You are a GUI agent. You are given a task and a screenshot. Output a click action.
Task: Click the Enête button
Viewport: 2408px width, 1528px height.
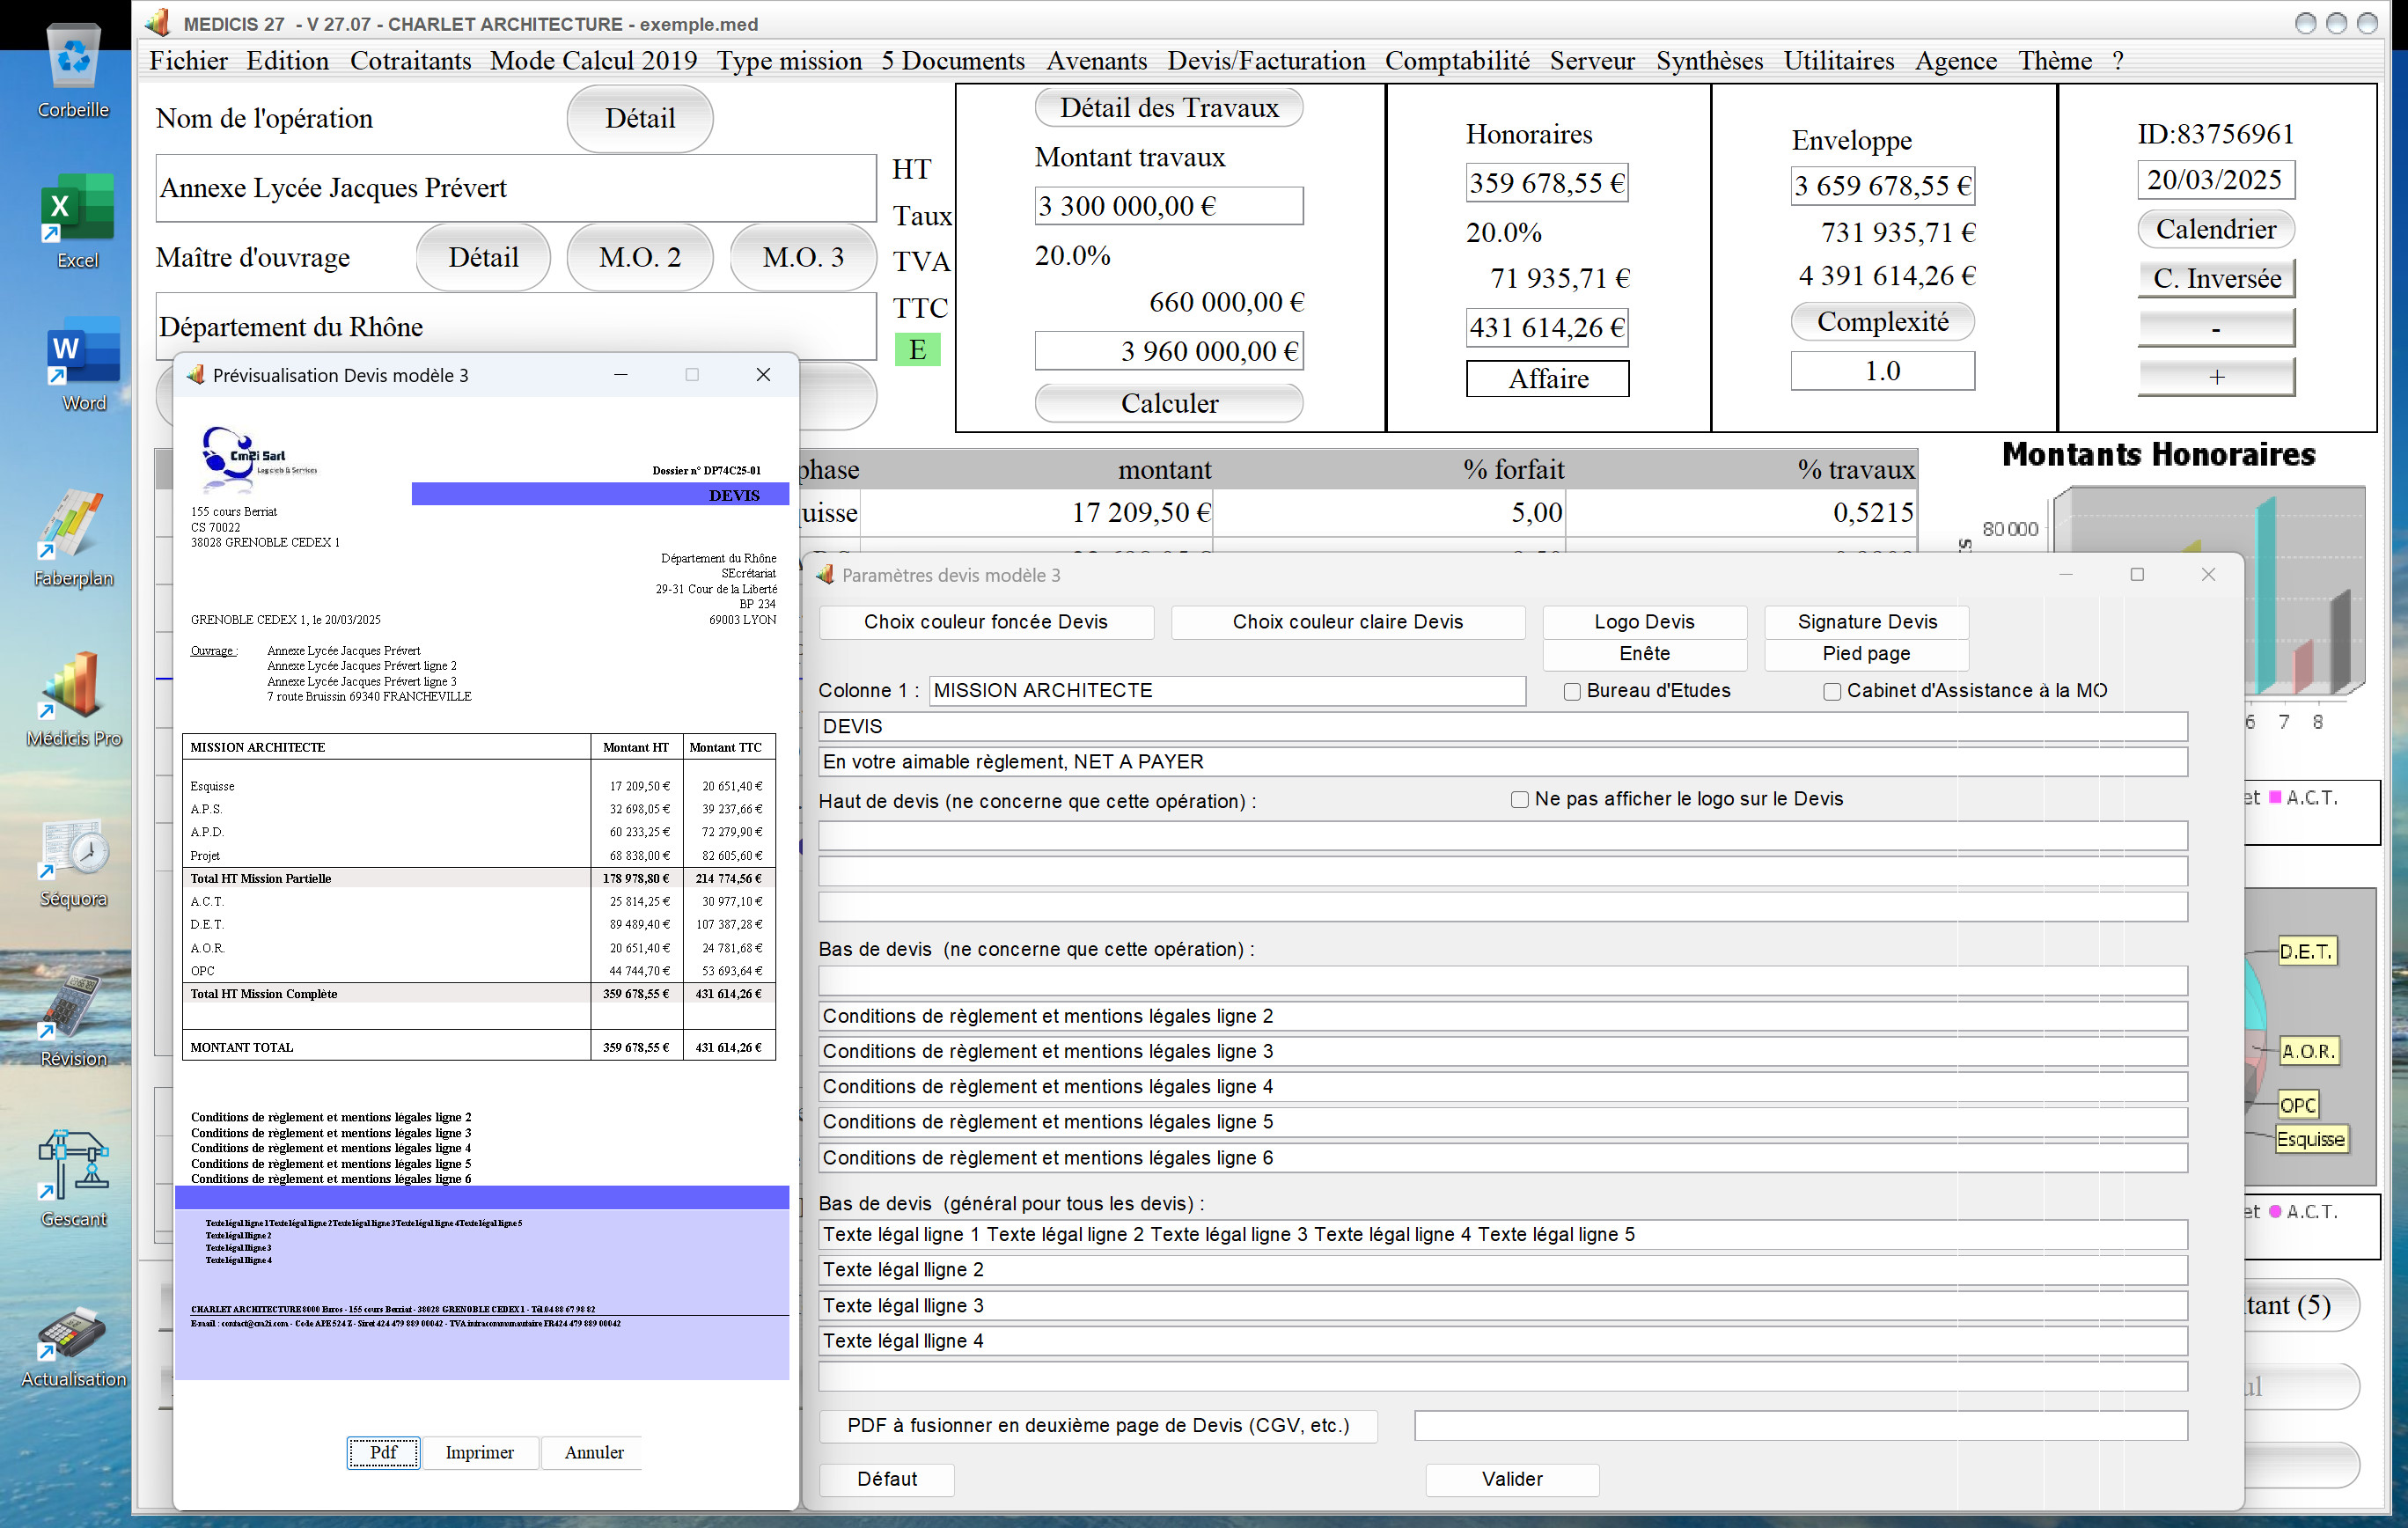pyautogui.click(x=1644, y=654)
